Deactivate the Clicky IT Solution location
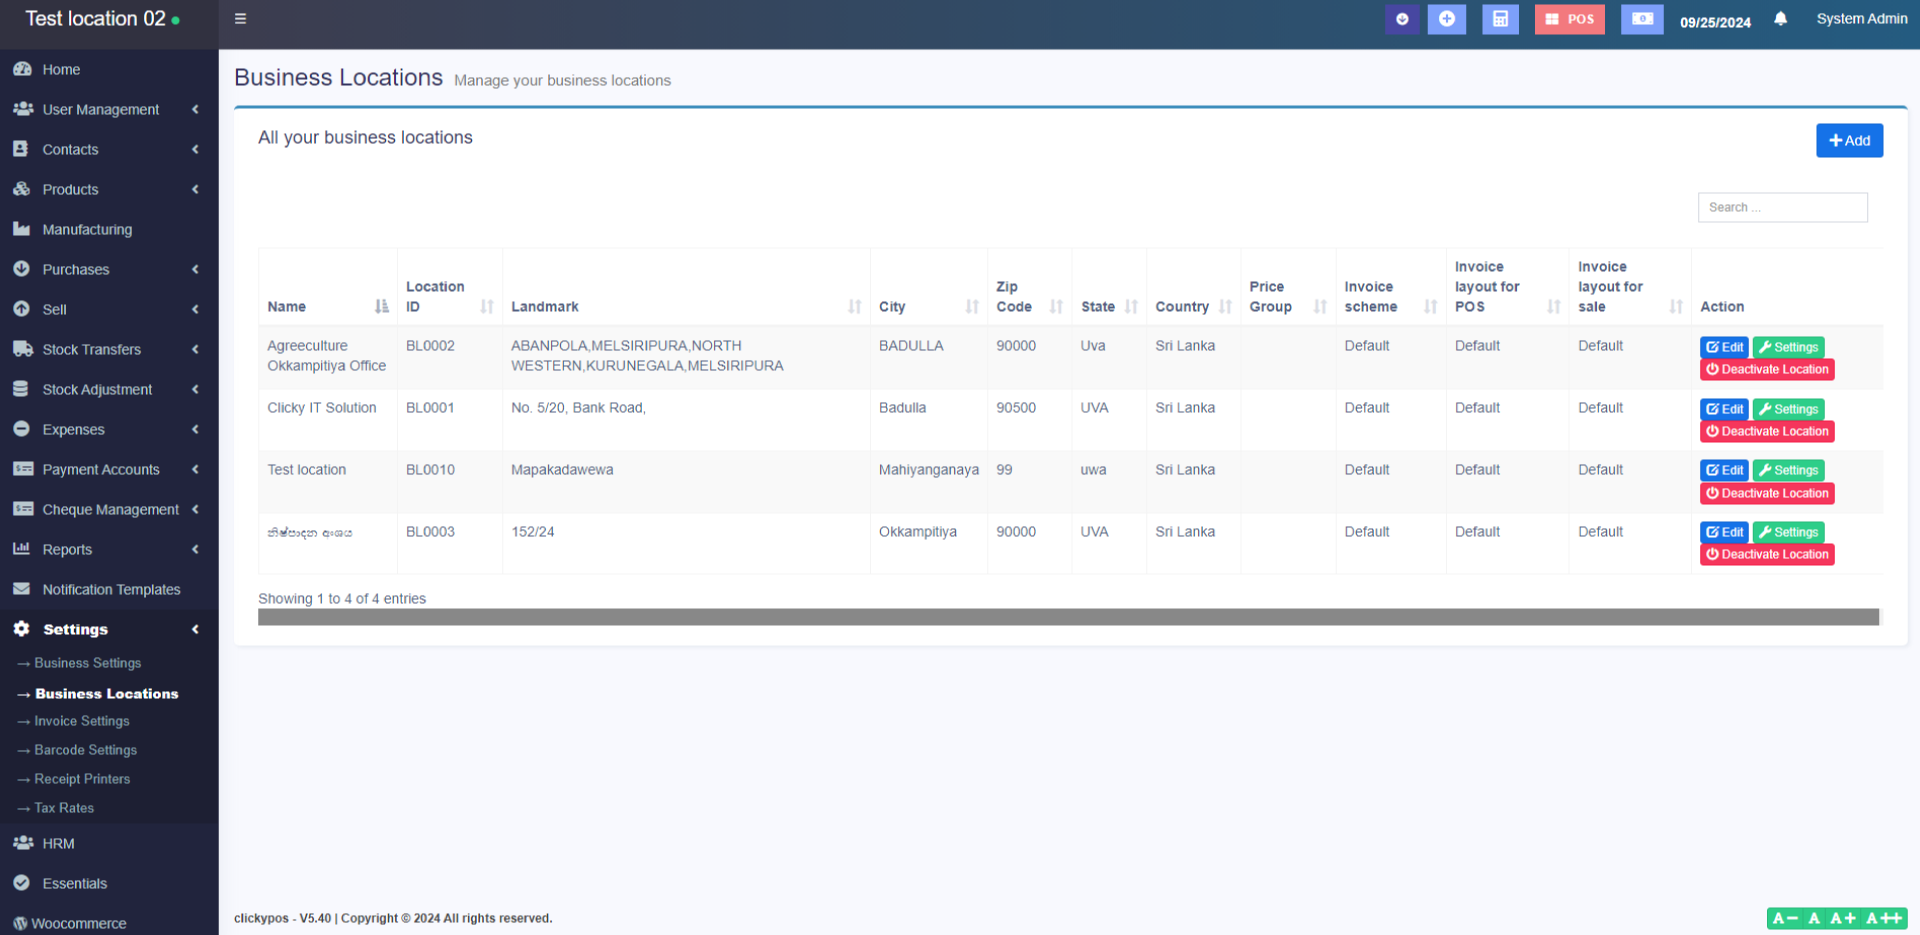The width and height of the screenshot is (1920, 935). click(1767, 432)
